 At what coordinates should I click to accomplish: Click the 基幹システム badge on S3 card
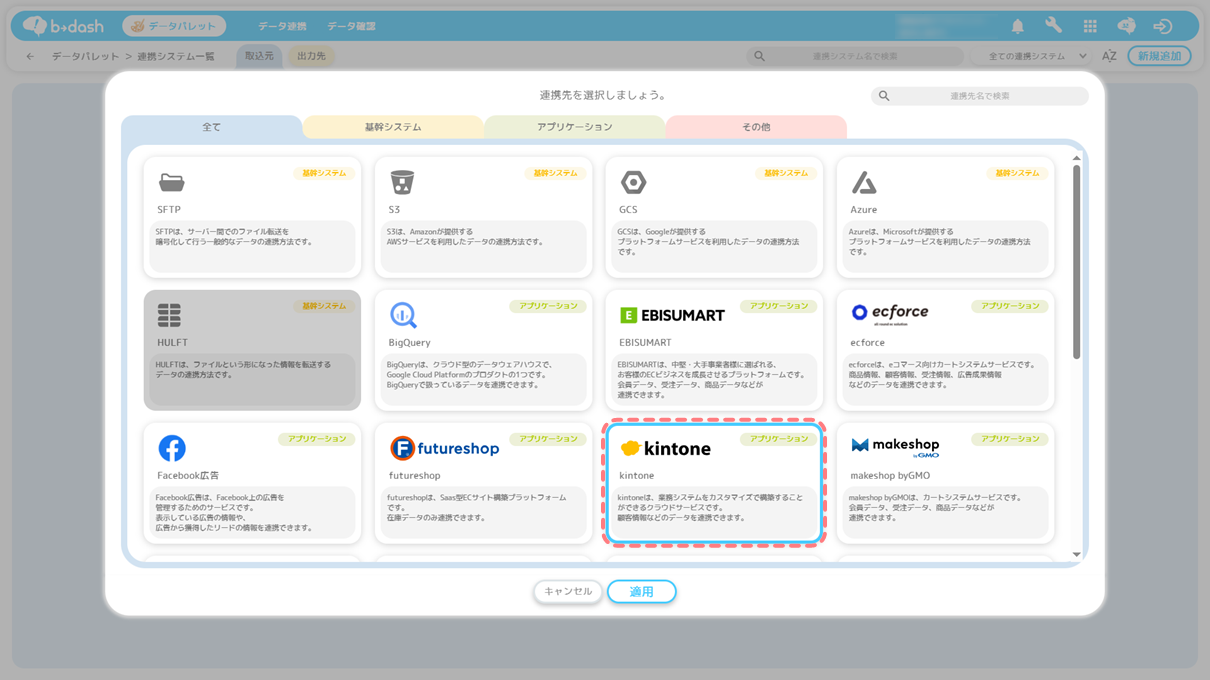[x=555, y=173]
